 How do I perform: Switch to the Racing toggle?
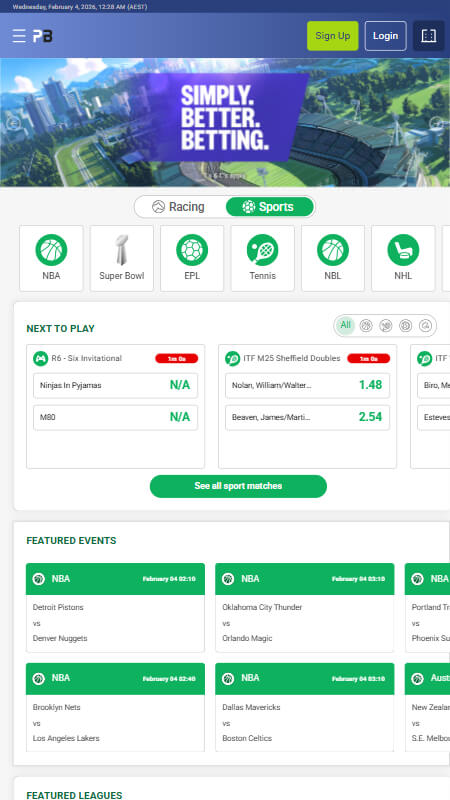pyautogui.click(x=179, y=207)
